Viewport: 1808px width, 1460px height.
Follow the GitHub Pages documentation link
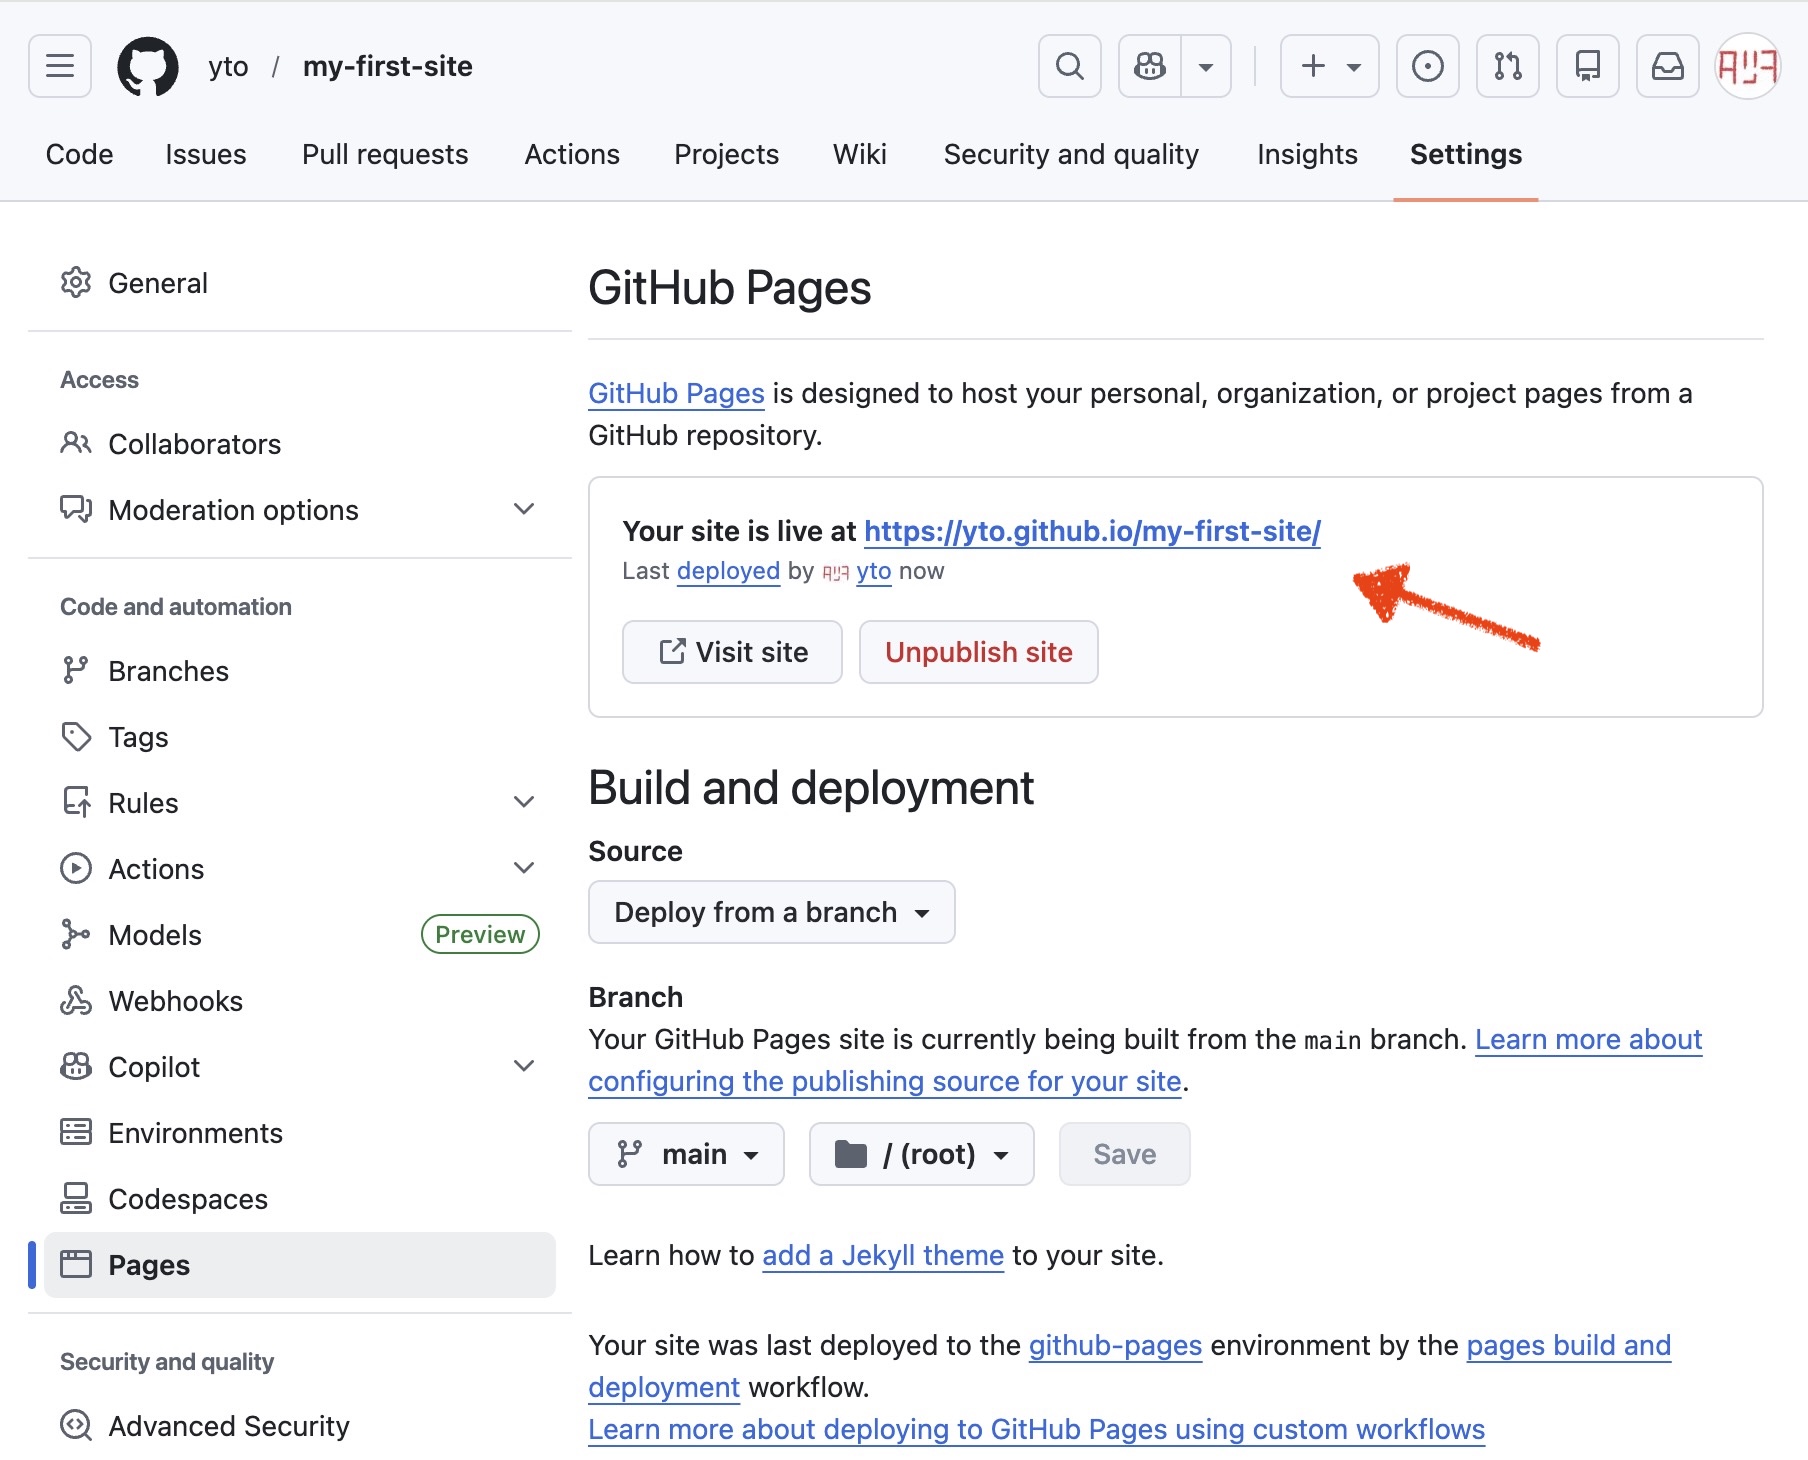676,393
